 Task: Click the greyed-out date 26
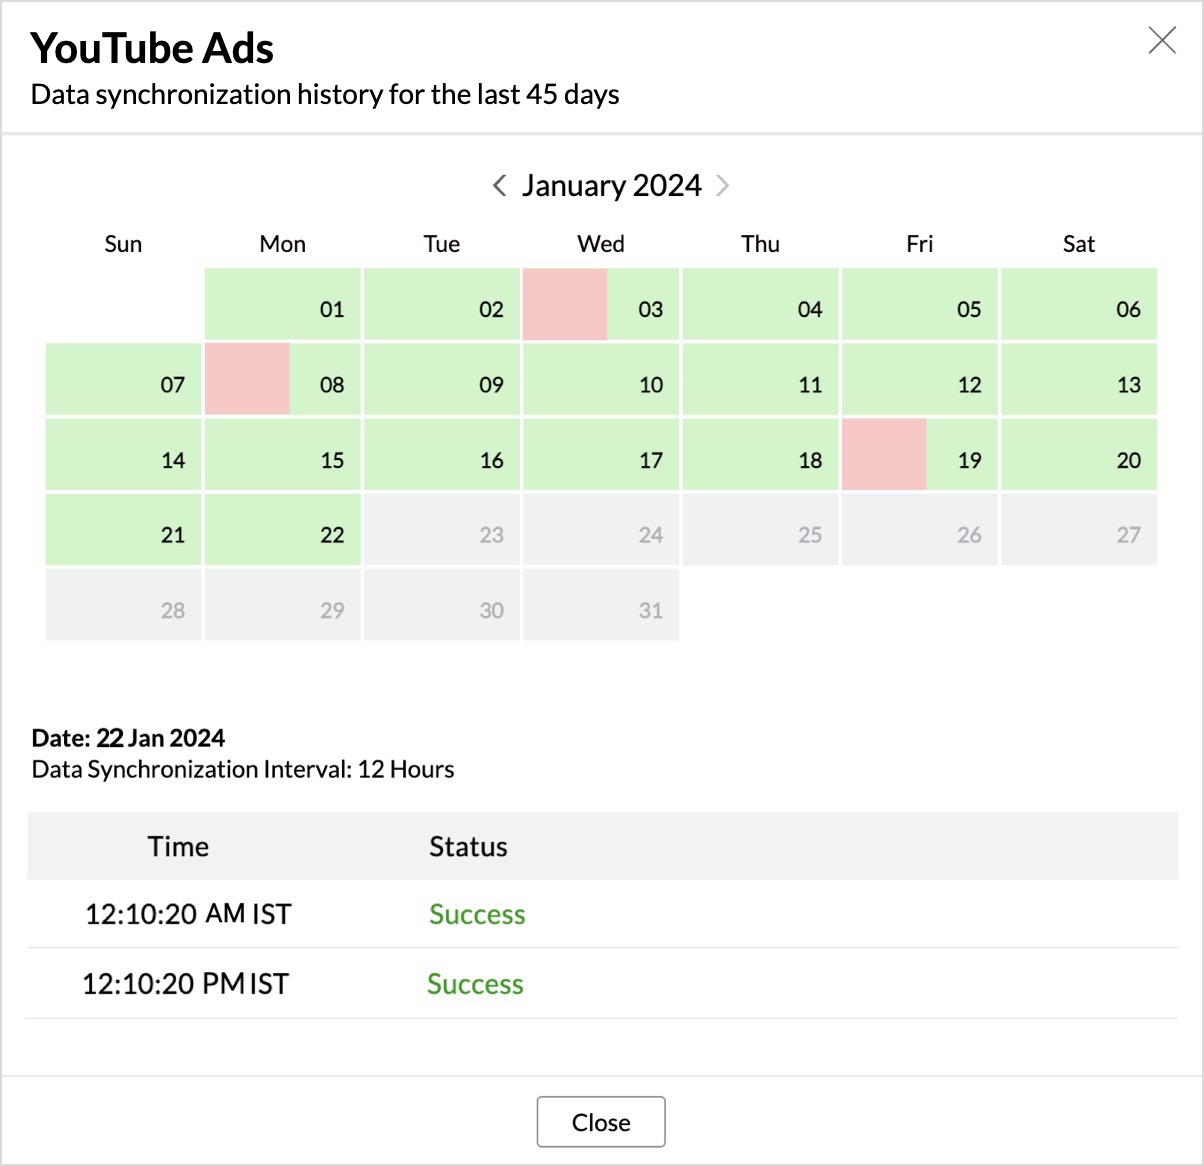(920, 530)
